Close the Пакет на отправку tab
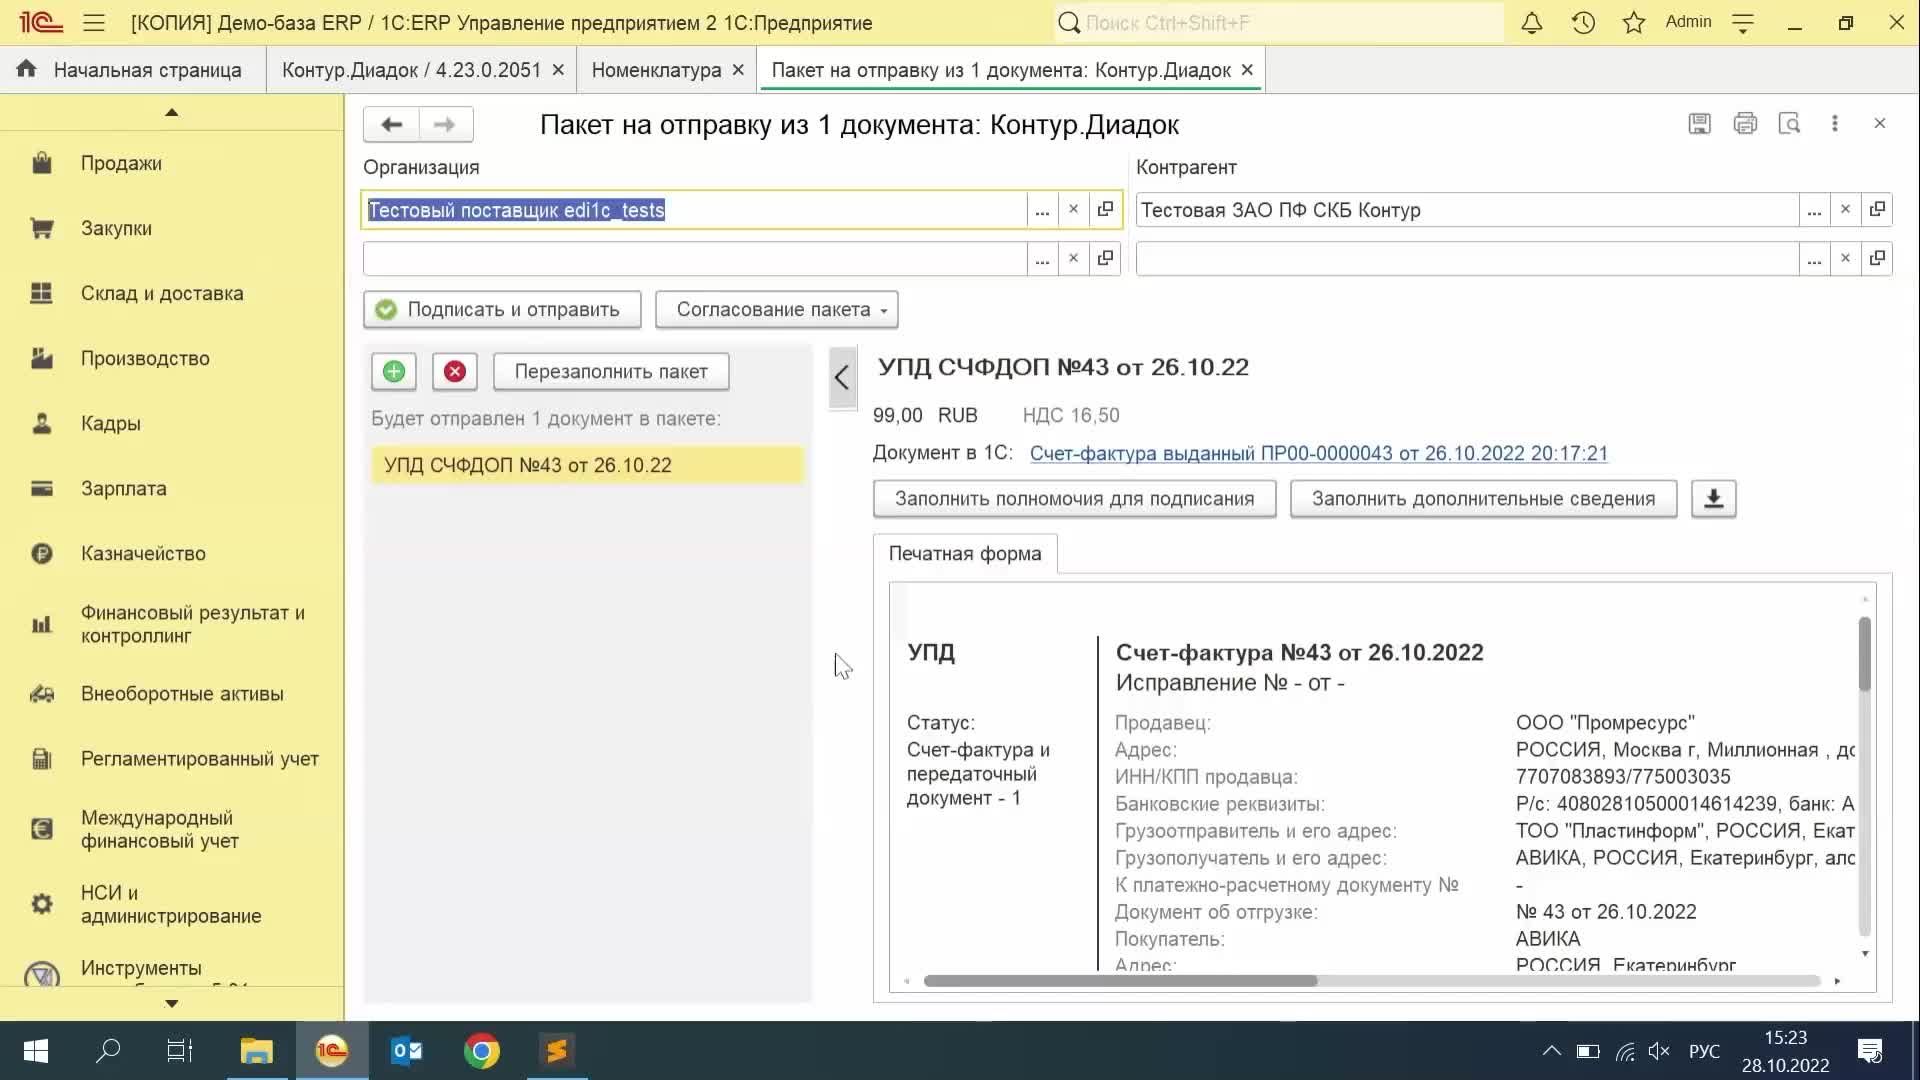Viewport: 1920px width, 1080px height. click(x=1247, y=70)
